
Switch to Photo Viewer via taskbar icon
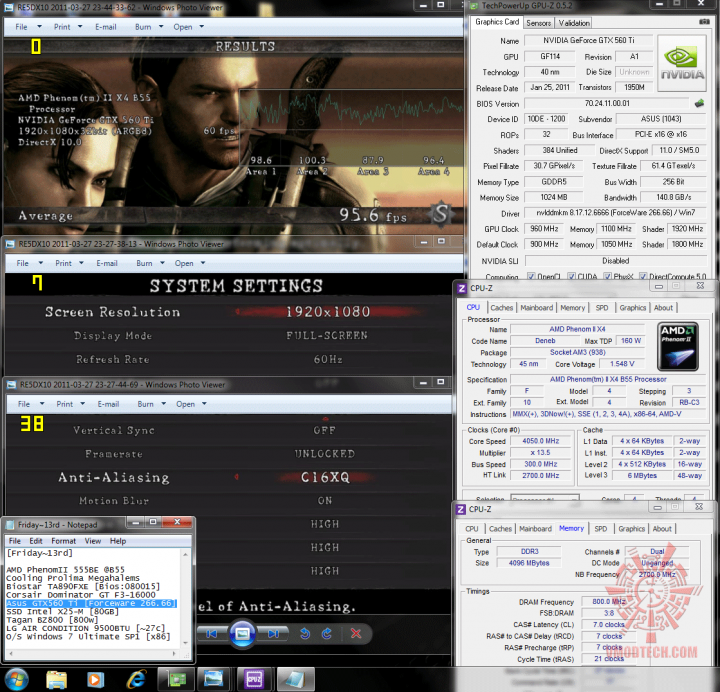click(x=214, y=680)
